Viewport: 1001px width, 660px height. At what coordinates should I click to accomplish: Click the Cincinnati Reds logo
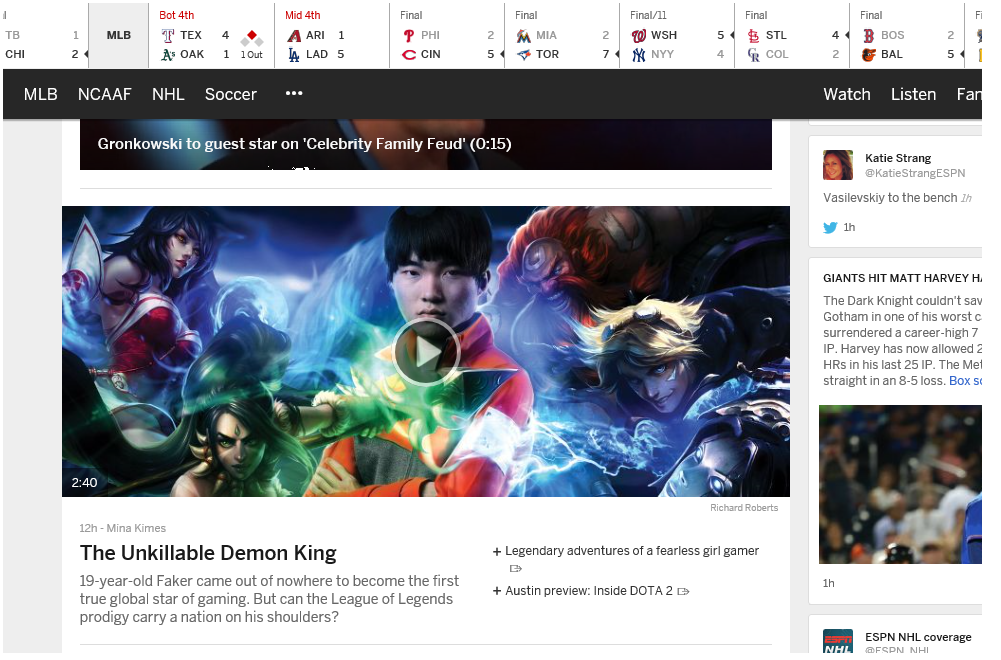click(409, 55)
